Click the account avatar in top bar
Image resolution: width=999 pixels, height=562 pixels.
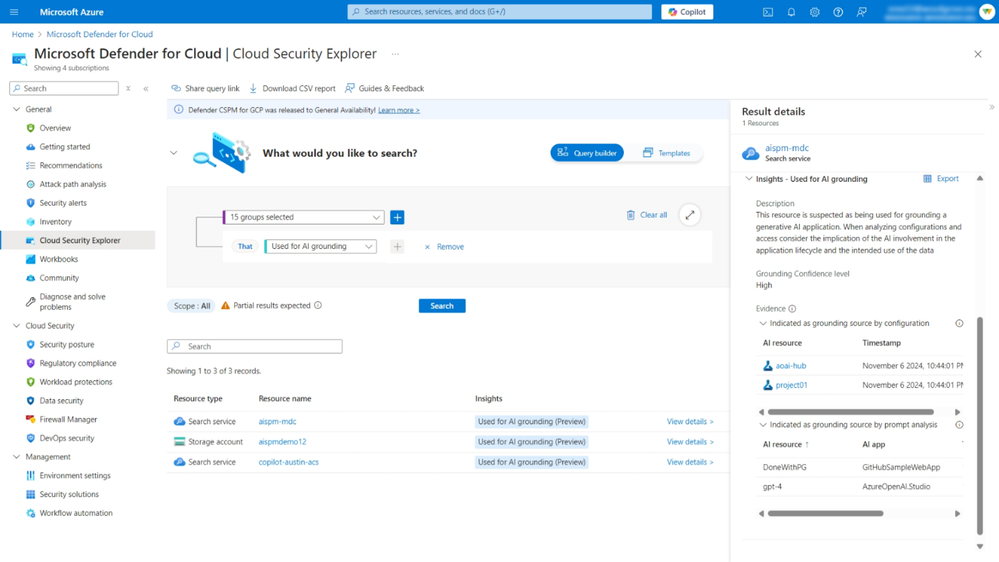click(x=986, y=11)
